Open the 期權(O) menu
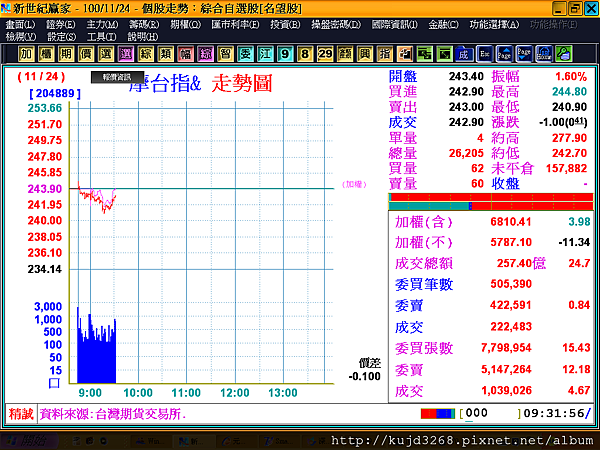Screen dimensions: 600x450 pyautogui.click(x=186, y=25)
